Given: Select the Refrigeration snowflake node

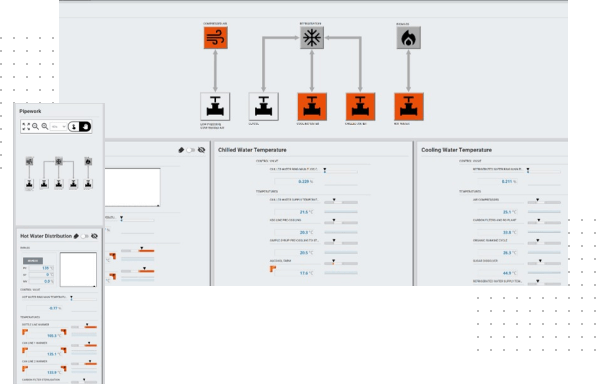Looking at the screenshot, I should coord(312,38).
